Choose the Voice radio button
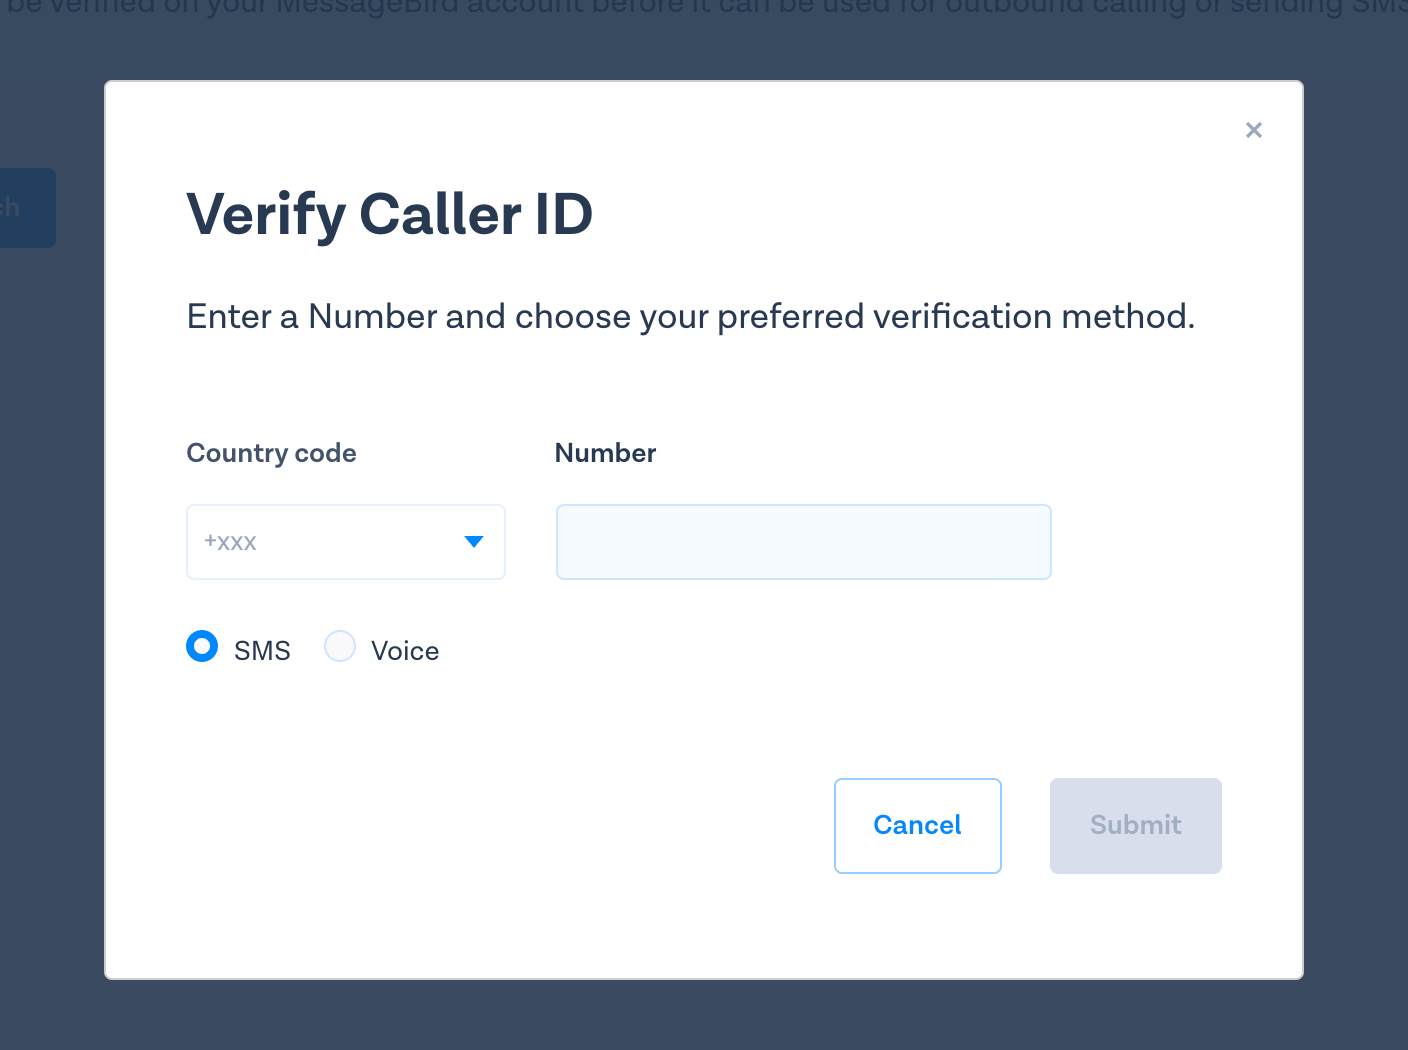The image size is (1408, 1050). coord(340,647)
